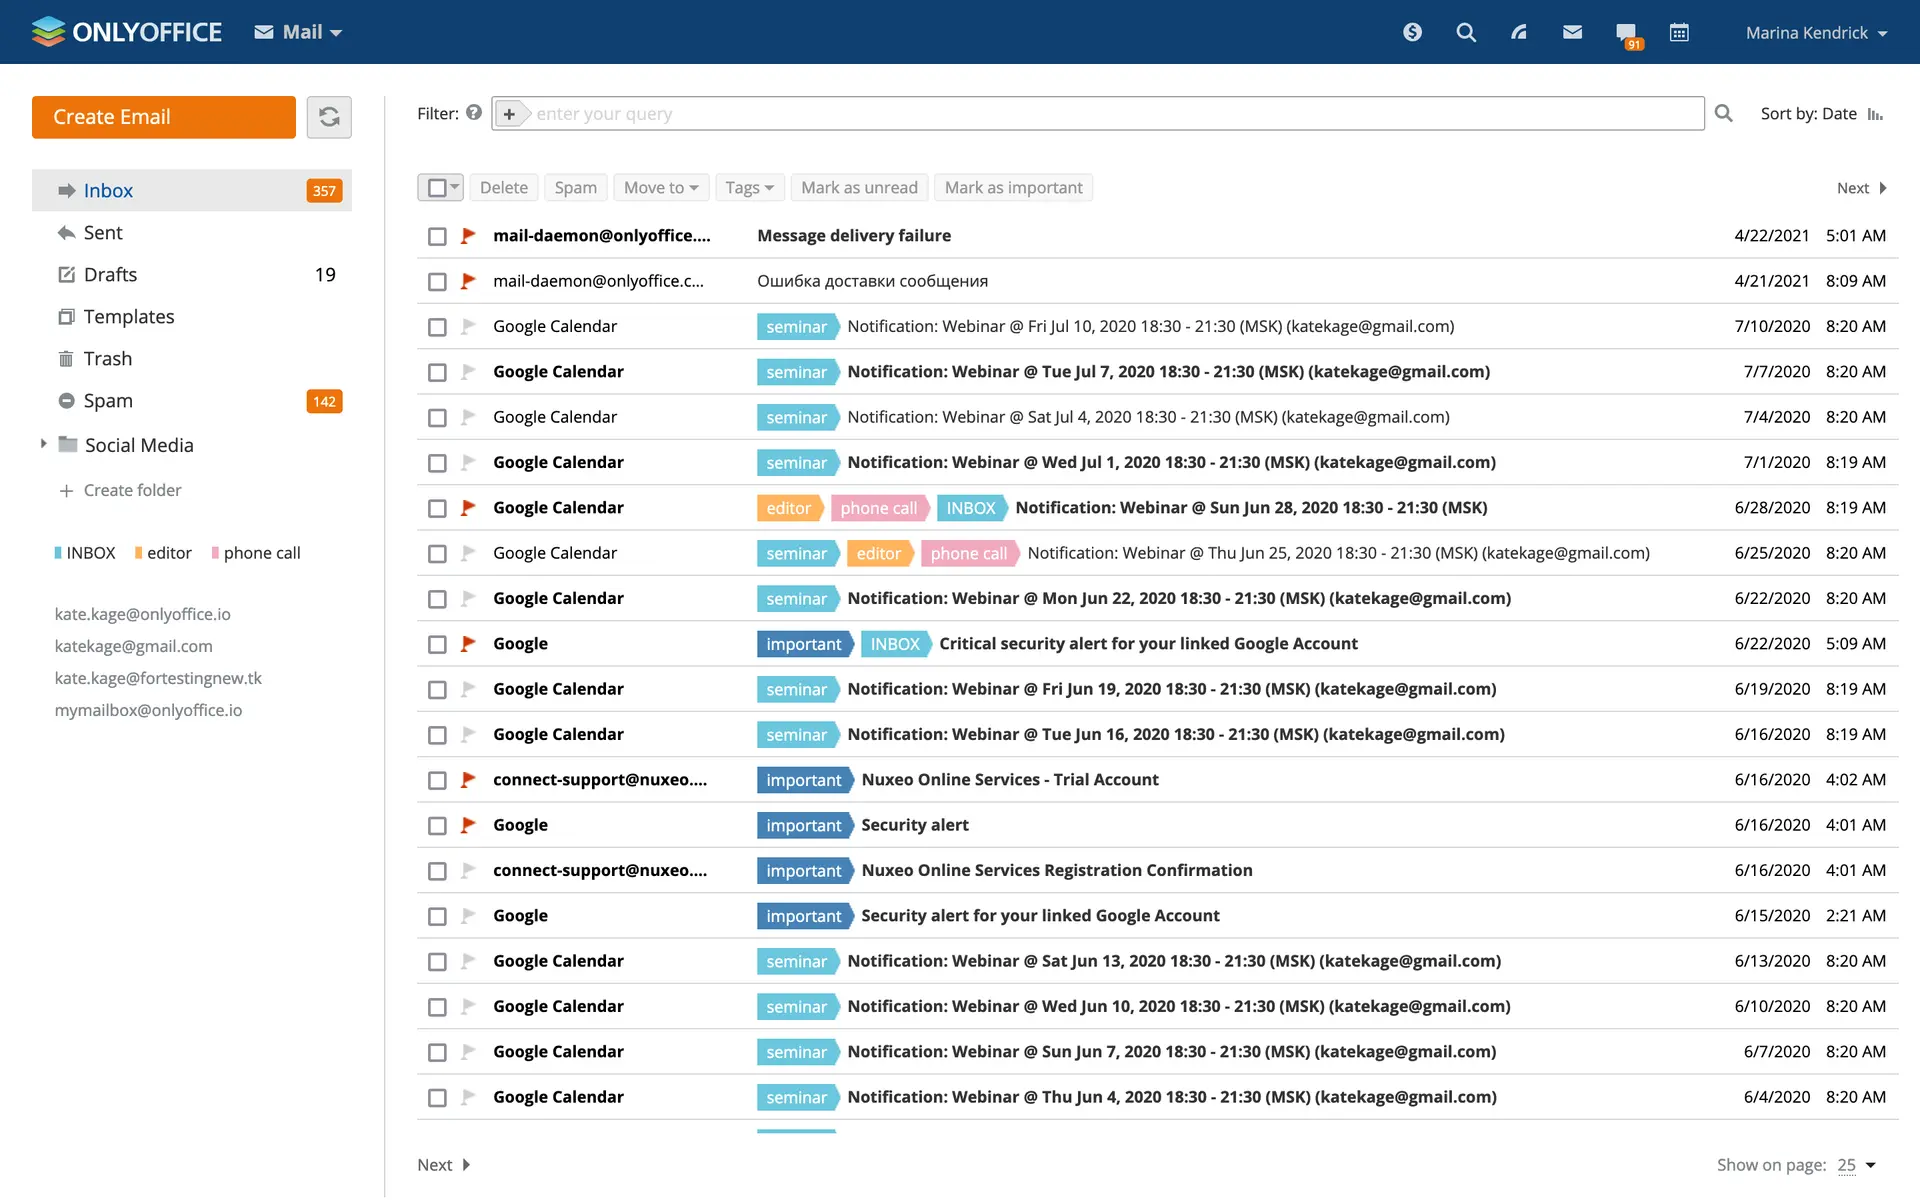Toggle importance flag on Message delivery failure
1920x1200 pixels.
click(467, 236)
